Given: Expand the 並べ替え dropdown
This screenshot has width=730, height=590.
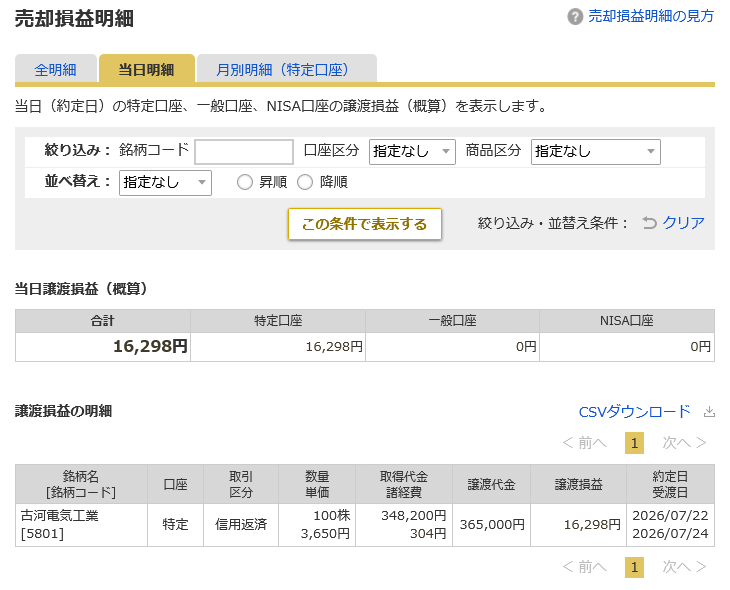Looking at the screenshot, I should pos(165,183).
